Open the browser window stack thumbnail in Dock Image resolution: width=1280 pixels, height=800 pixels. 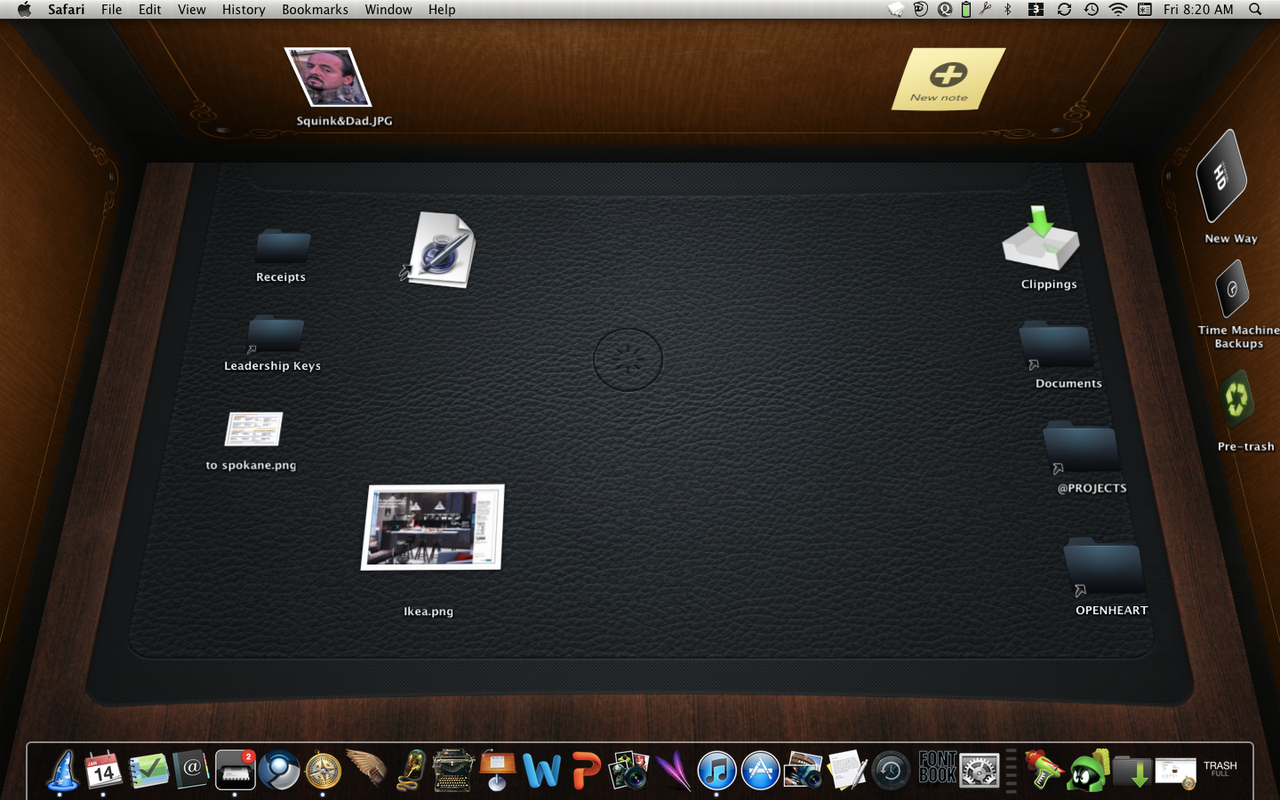pos(1176,771)
